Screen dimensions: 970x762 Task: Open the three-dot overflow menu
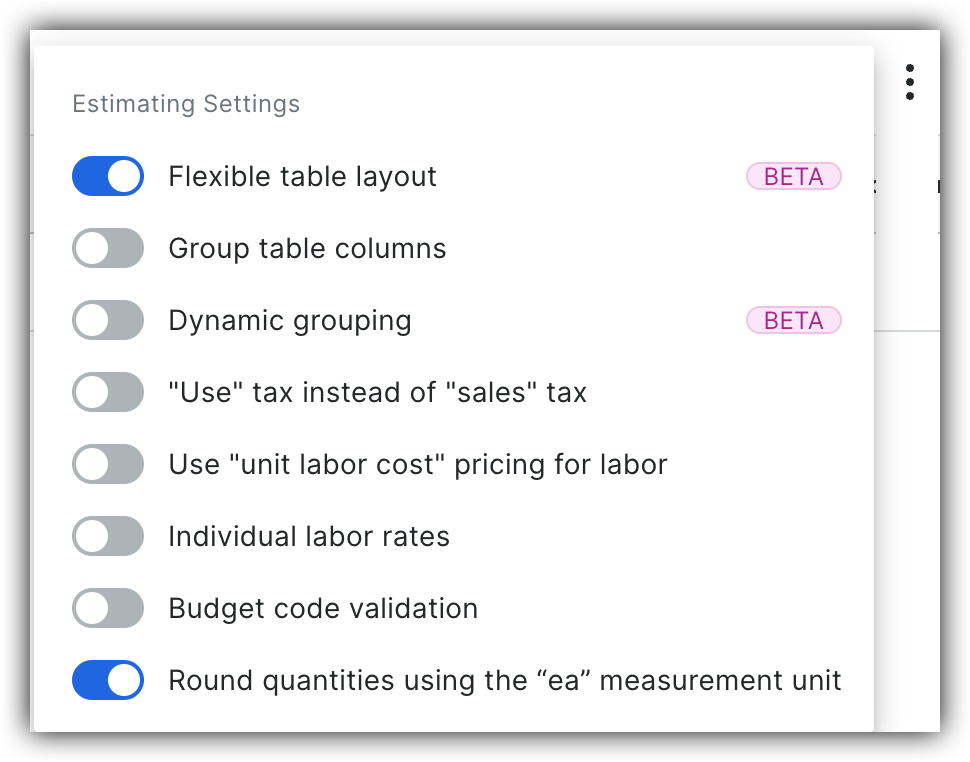point(910,82)
